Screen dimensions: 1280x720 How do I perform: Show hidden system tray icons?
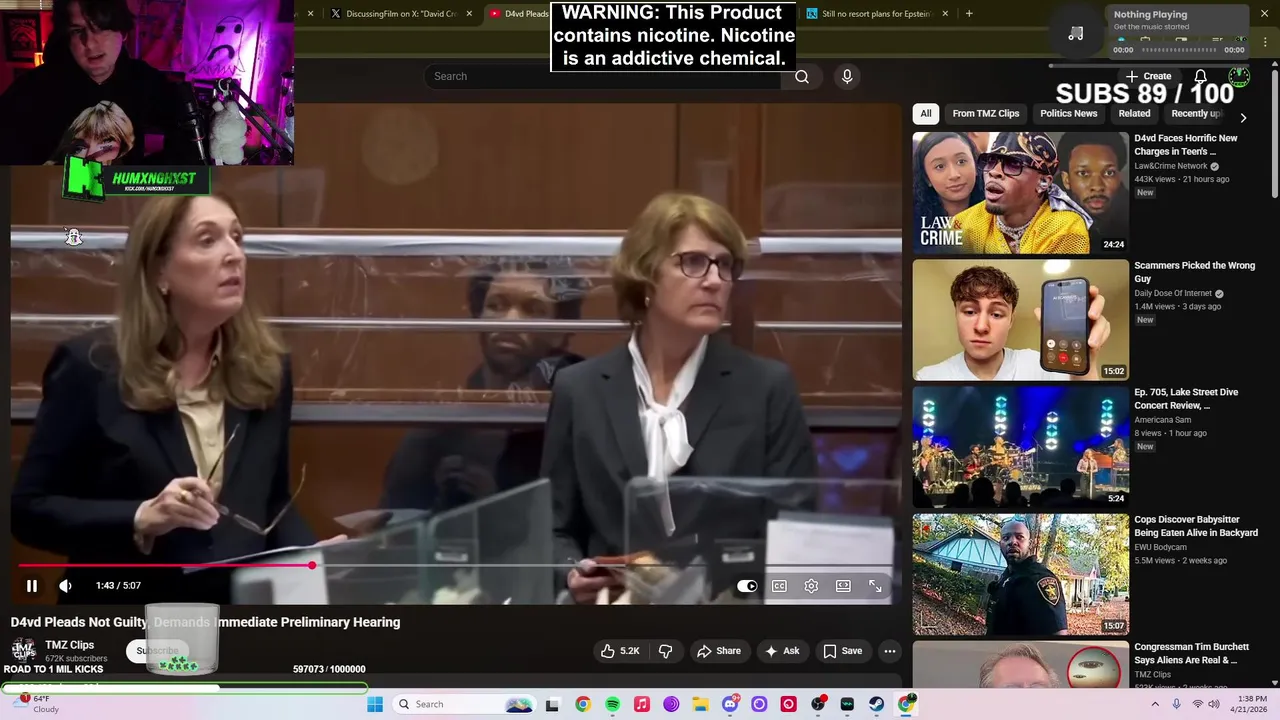(1155, 704)
